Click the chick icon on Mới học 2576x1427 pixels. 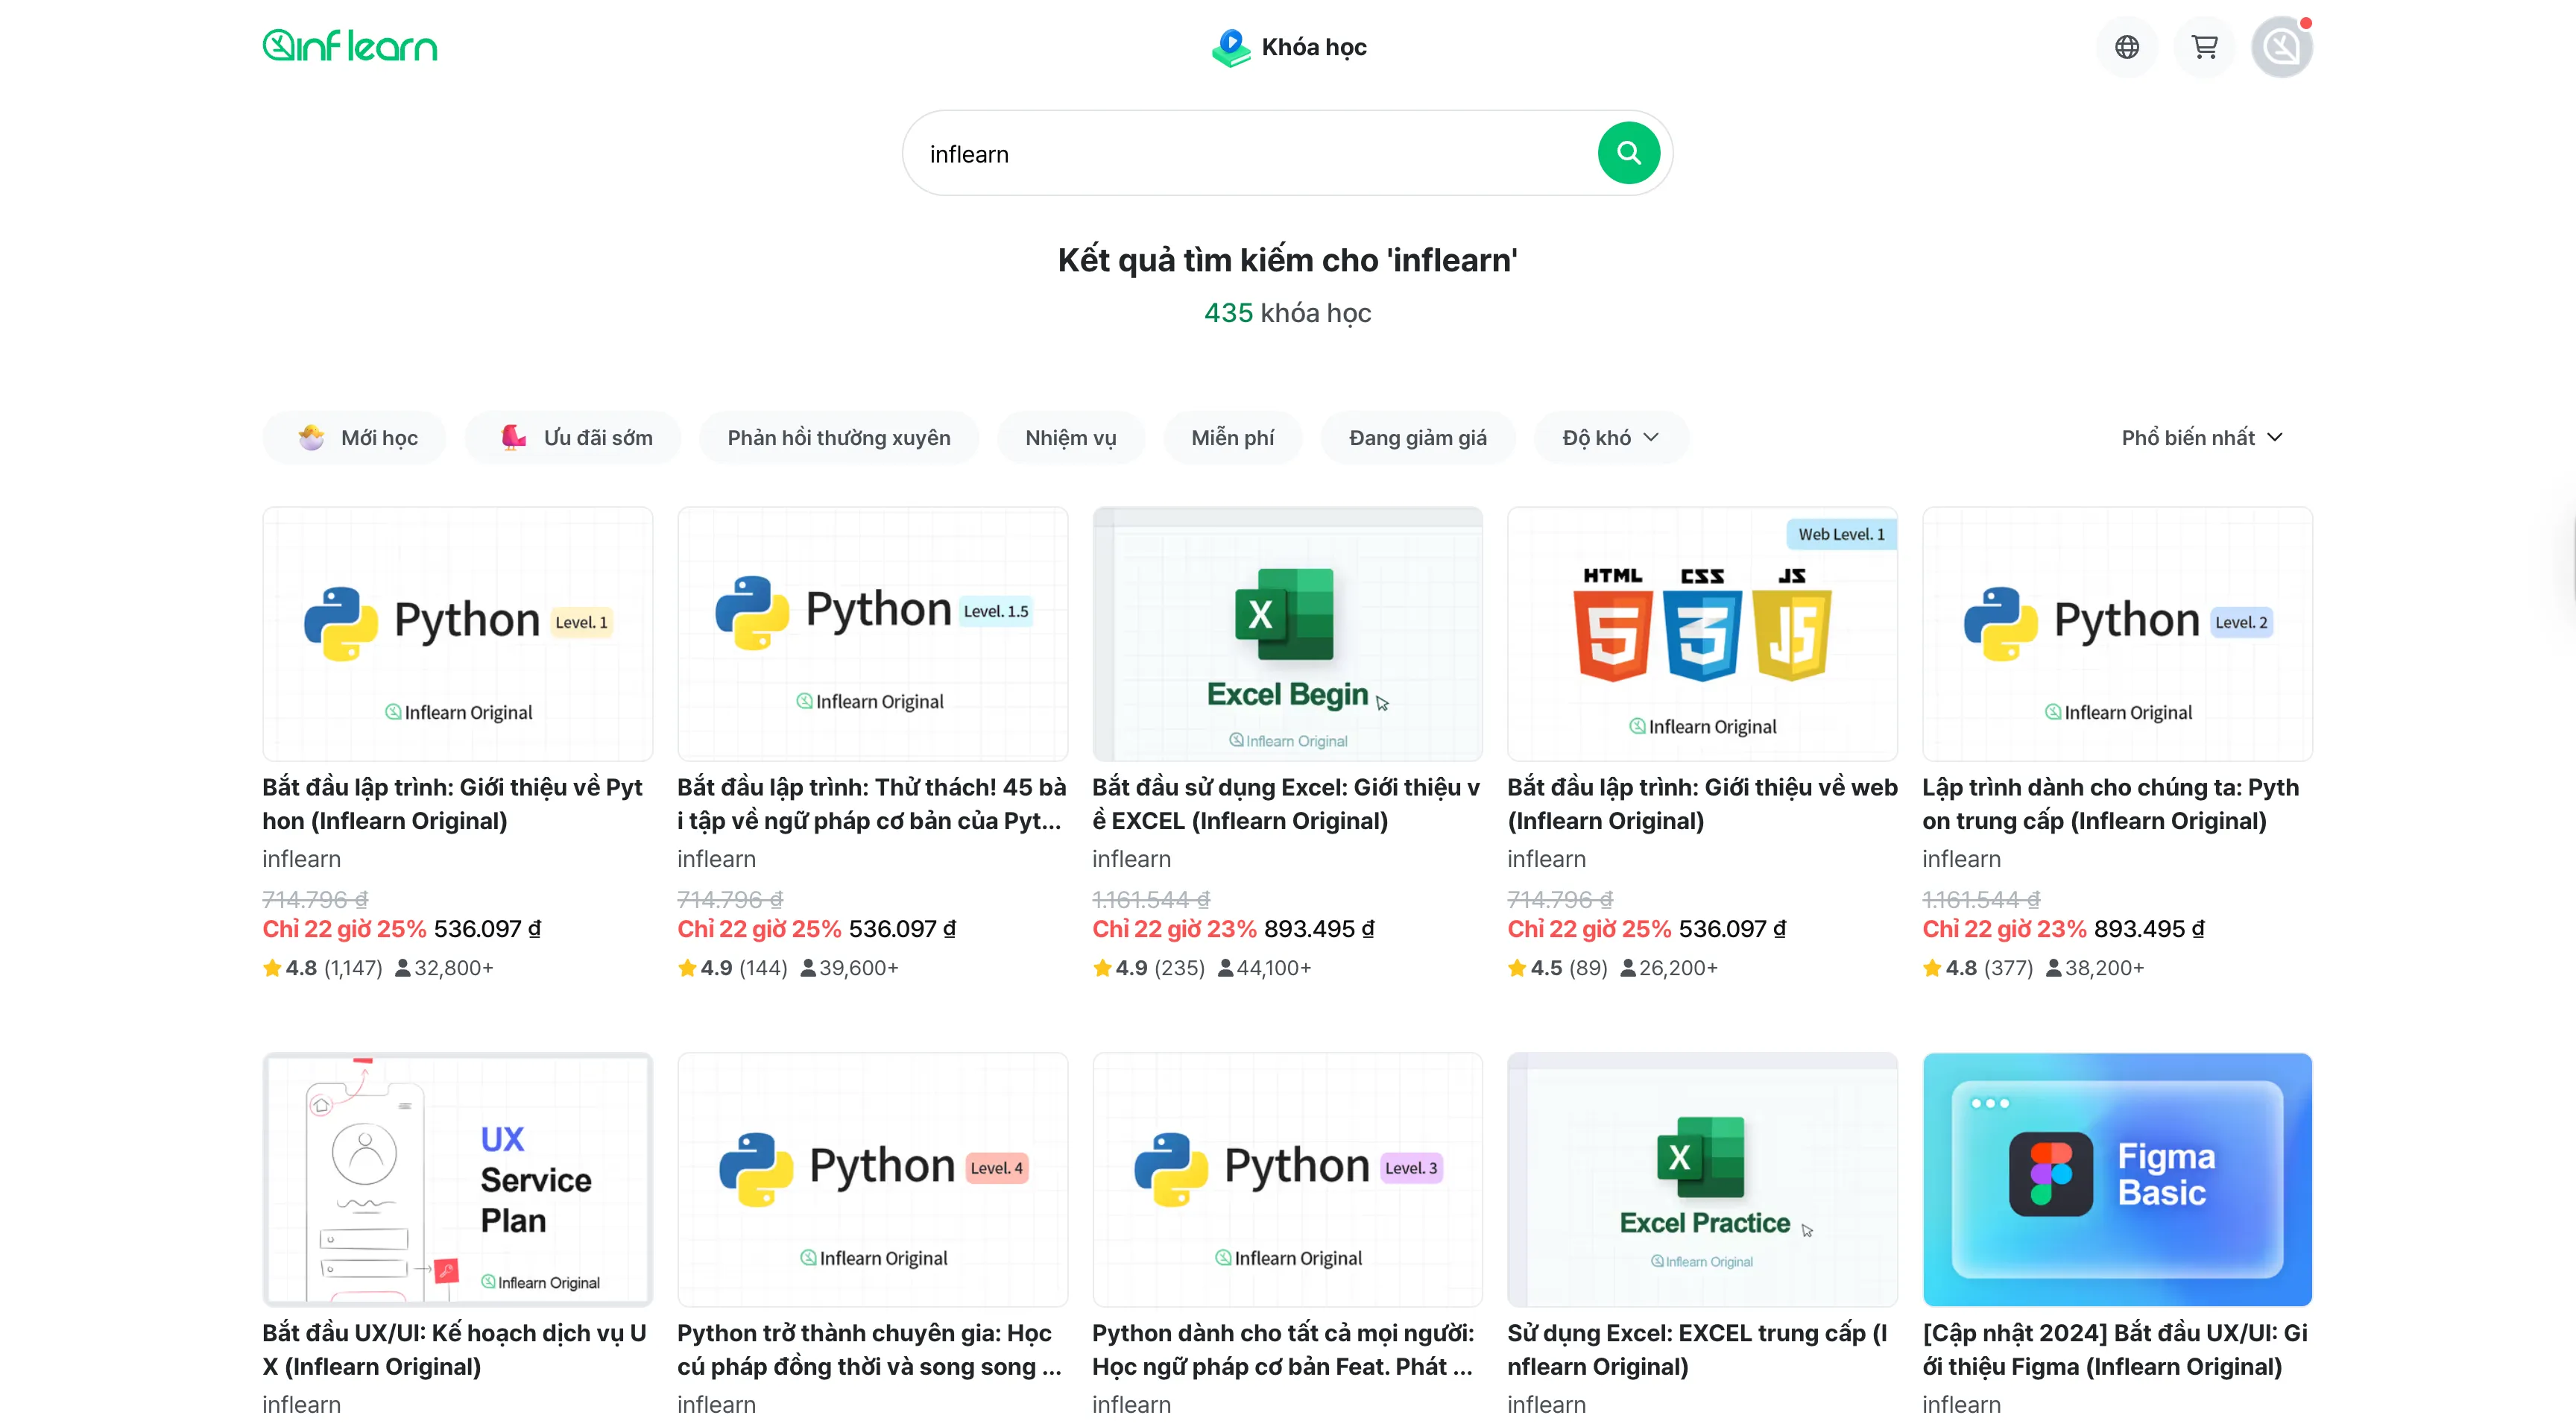click(x=312, y=437)
